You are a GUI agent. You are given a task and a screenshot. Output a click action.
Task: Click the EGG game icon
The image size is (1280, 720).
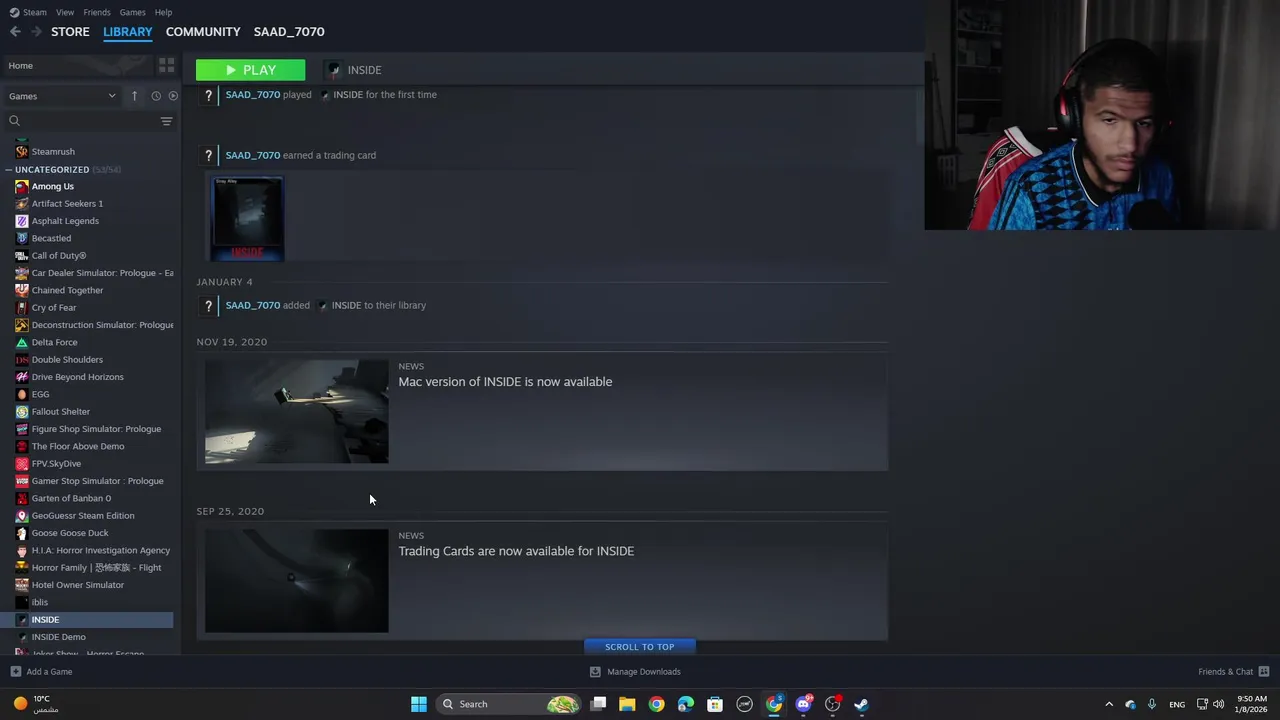(22, 394)
